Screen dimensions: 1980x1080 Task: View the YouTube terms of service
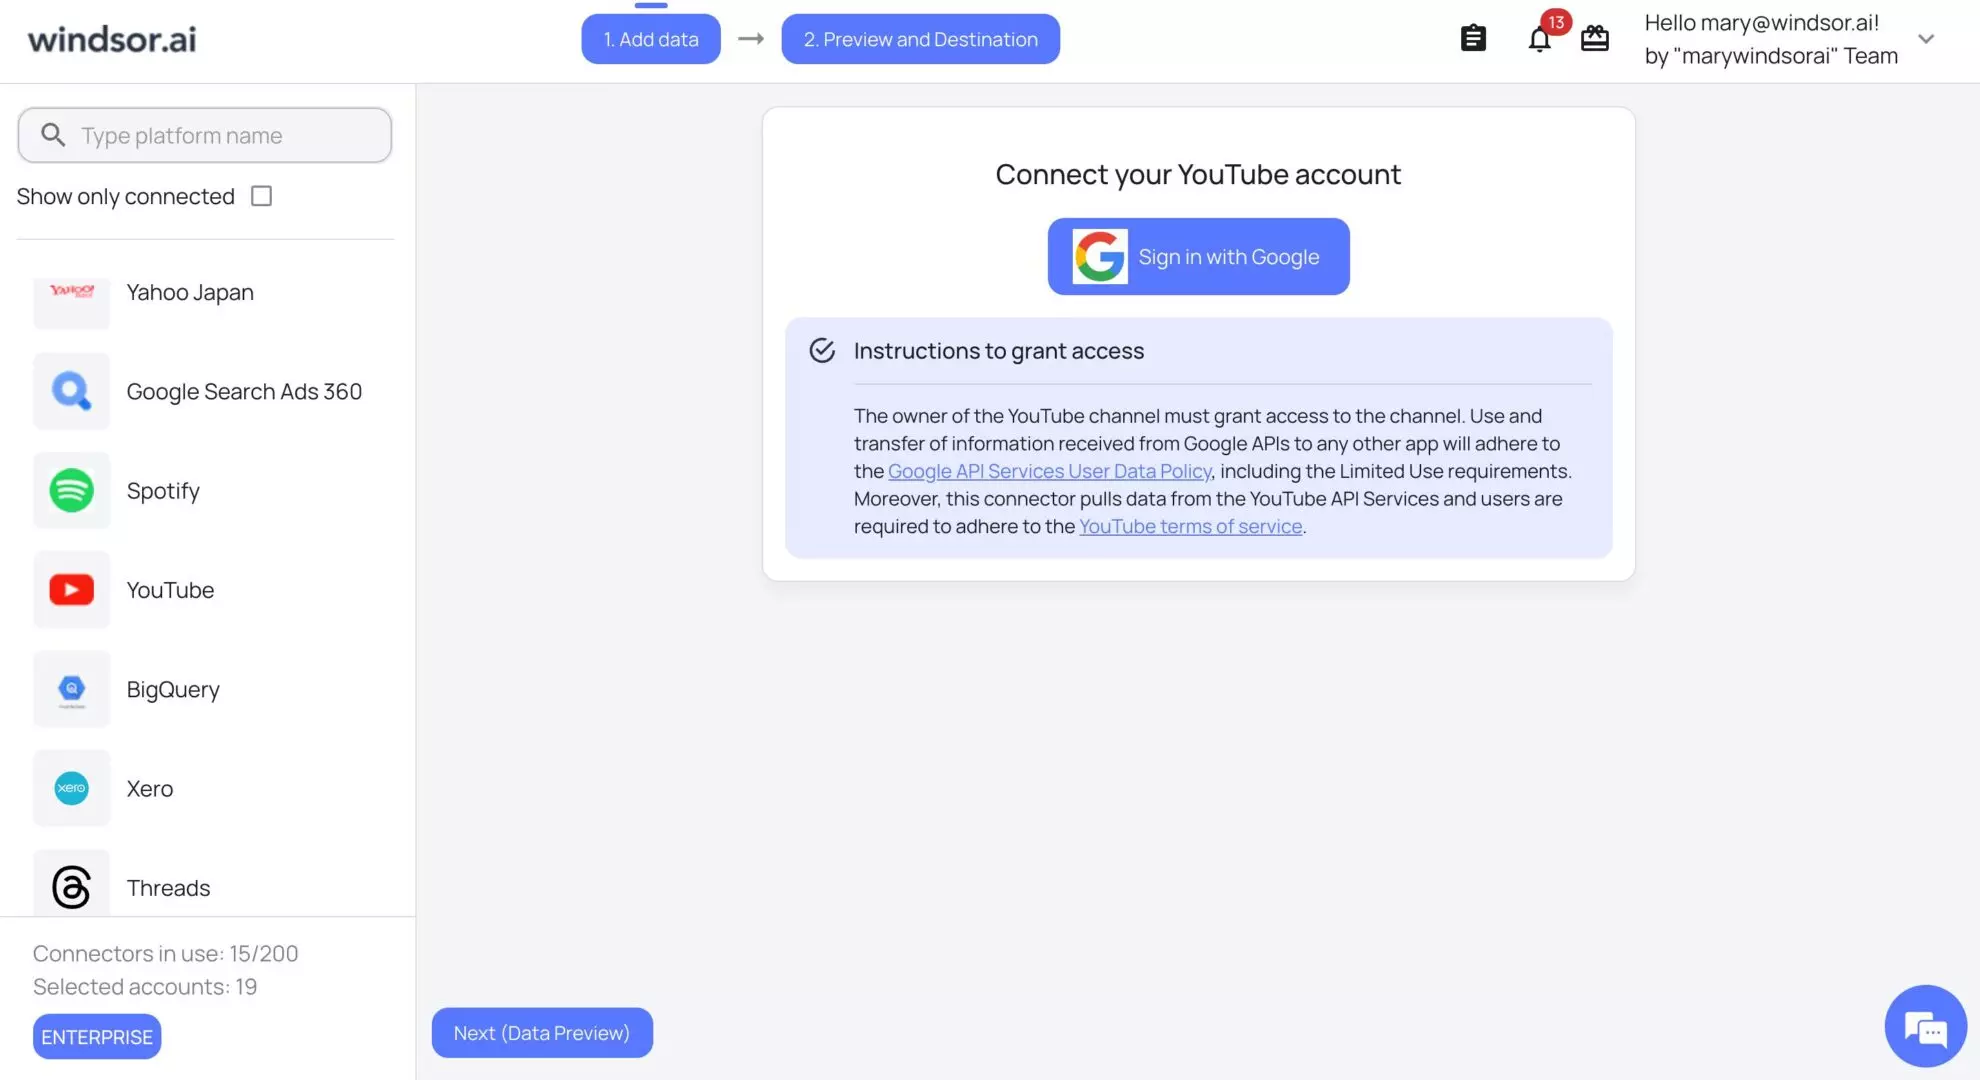[x=1190, y=525]
